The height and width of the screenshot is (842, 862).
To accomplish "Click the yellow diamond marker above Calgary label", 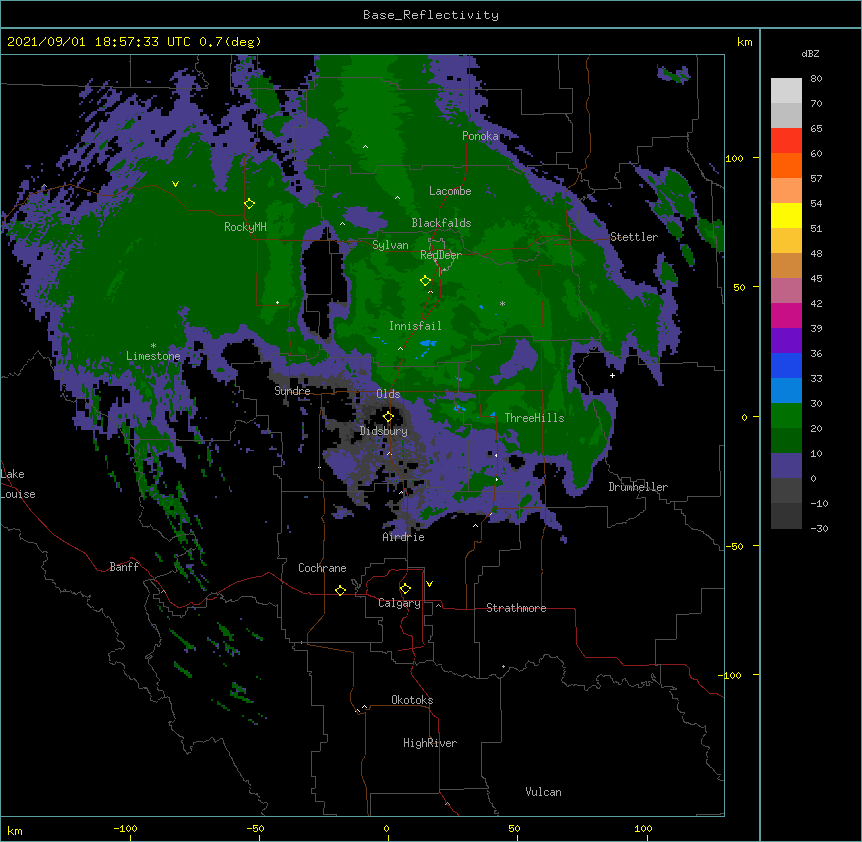I will click(x=405, y=589).
